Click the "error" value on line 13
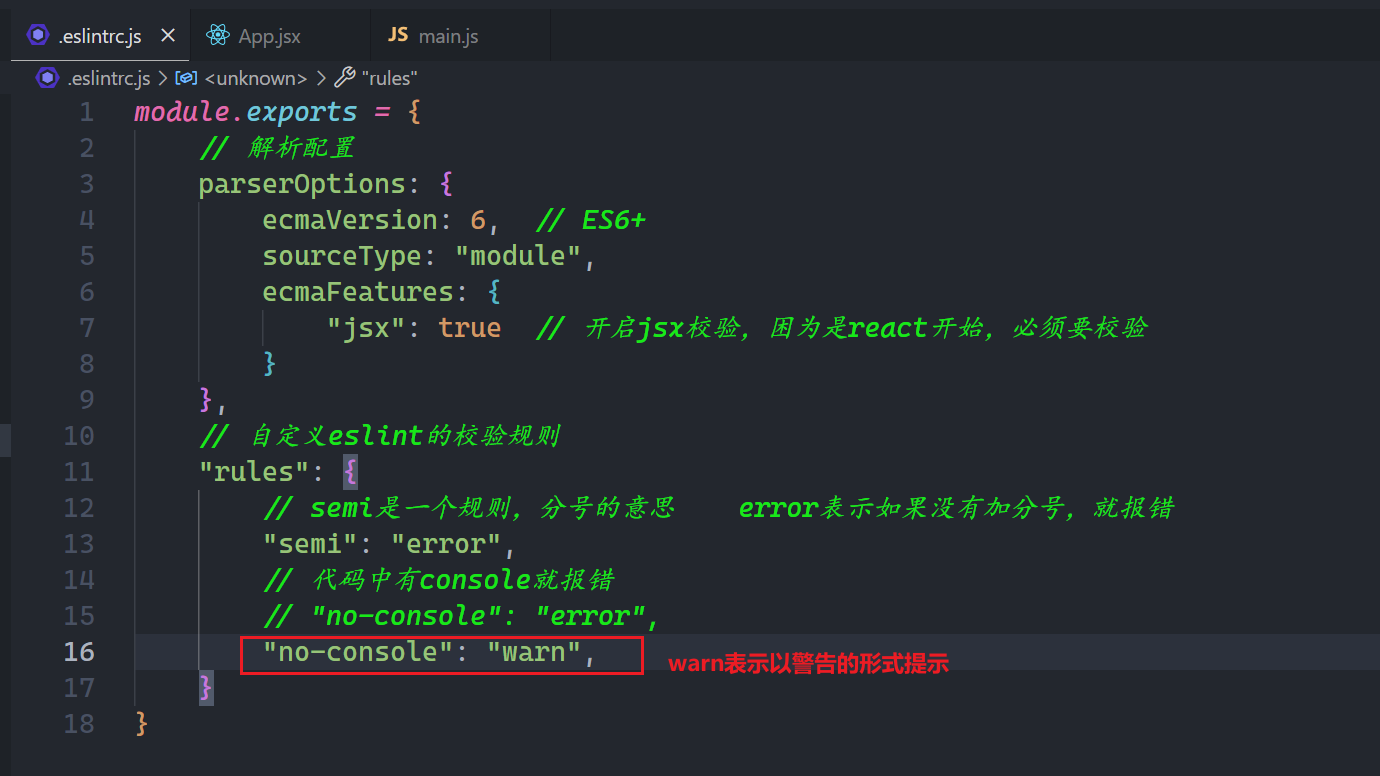Viewport: 1380px width, 776px height. click(446, 544)
